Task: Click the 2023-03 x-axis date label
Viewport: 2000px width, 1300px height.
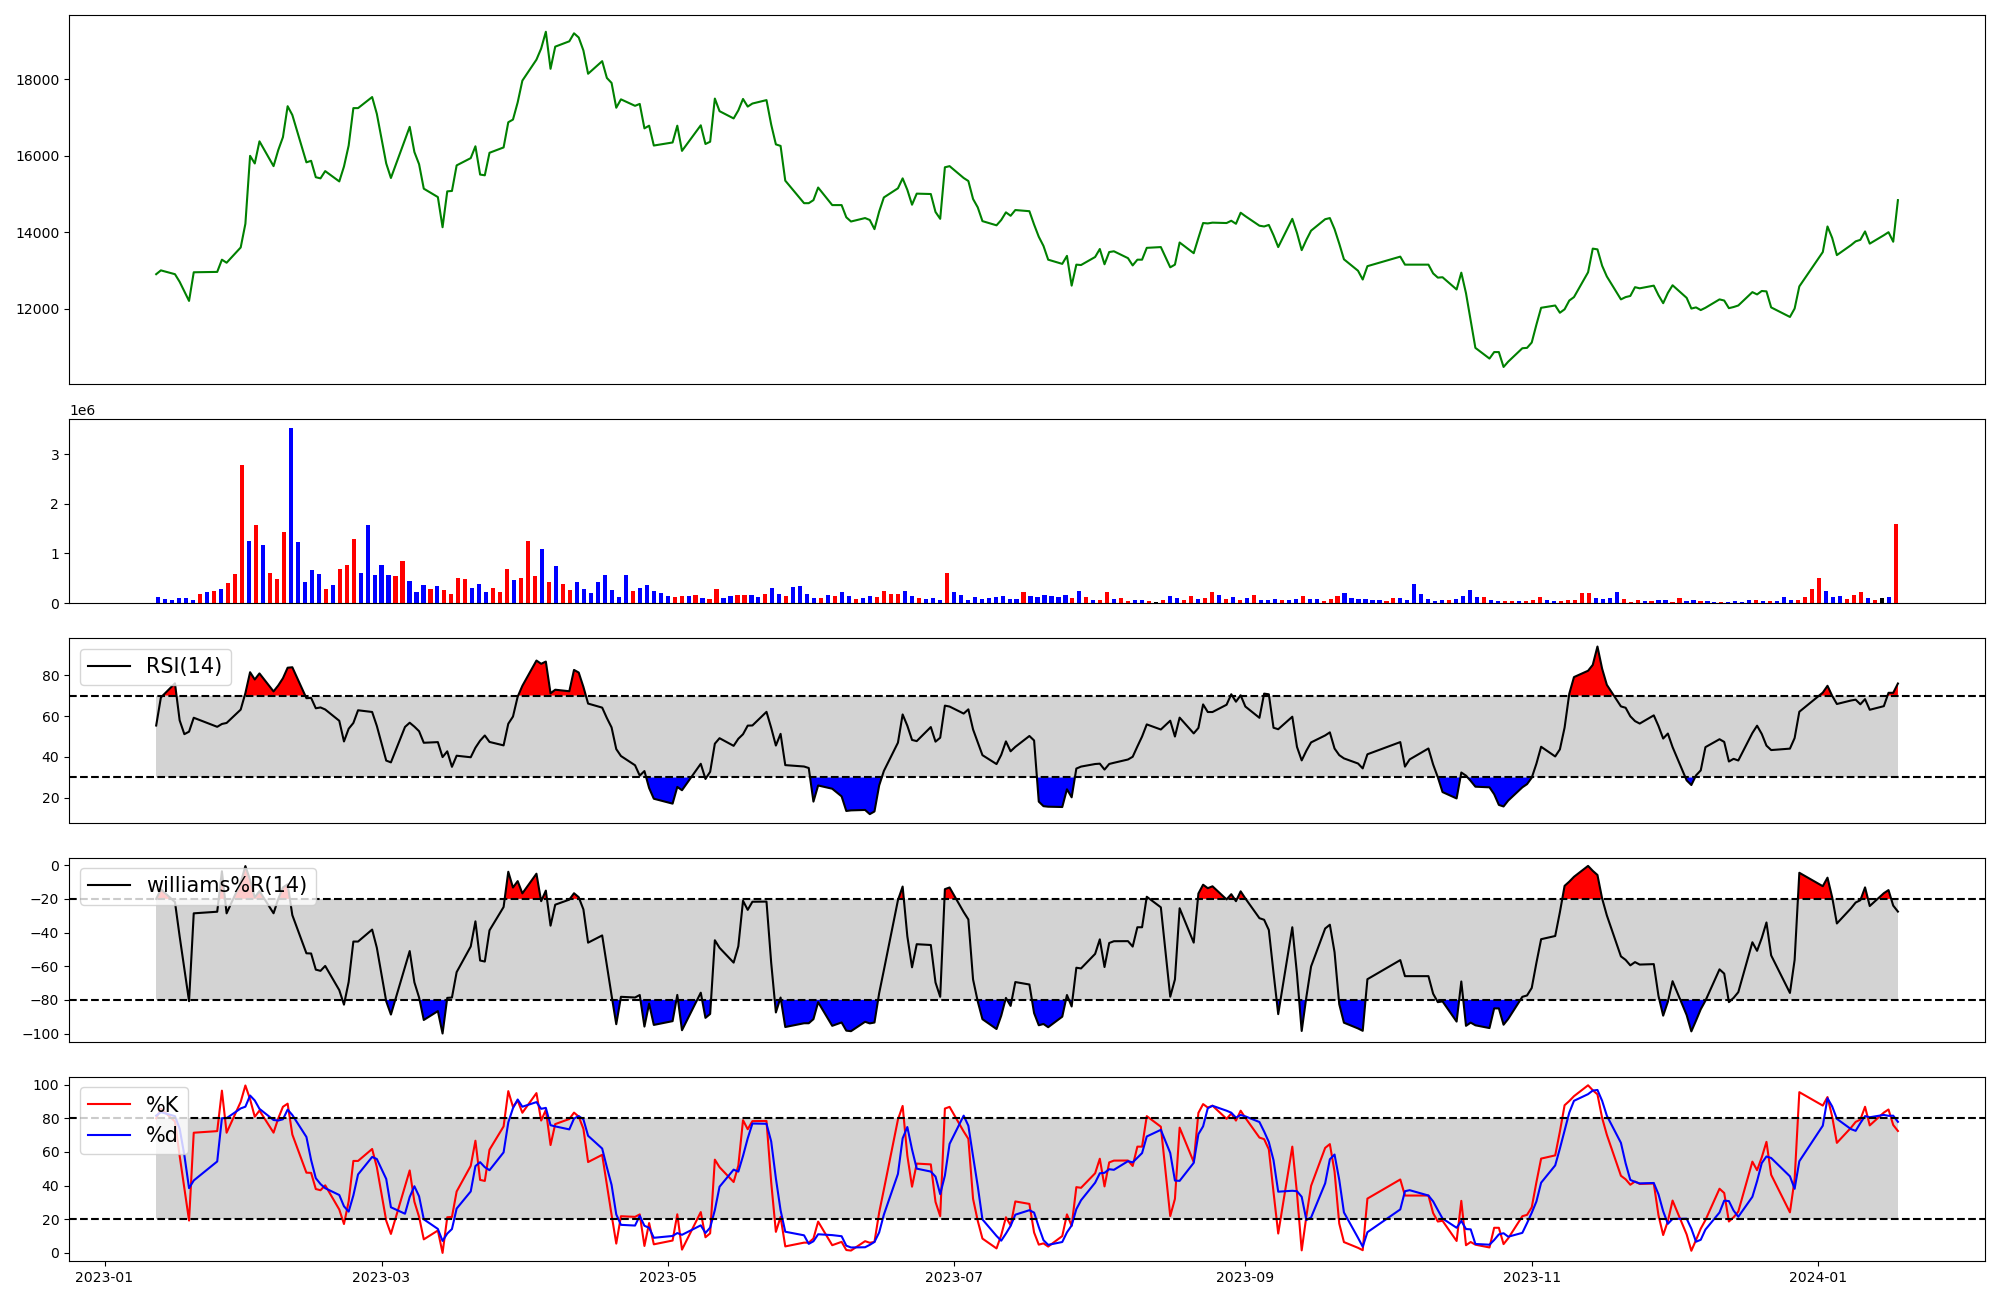Action: 382,1277
